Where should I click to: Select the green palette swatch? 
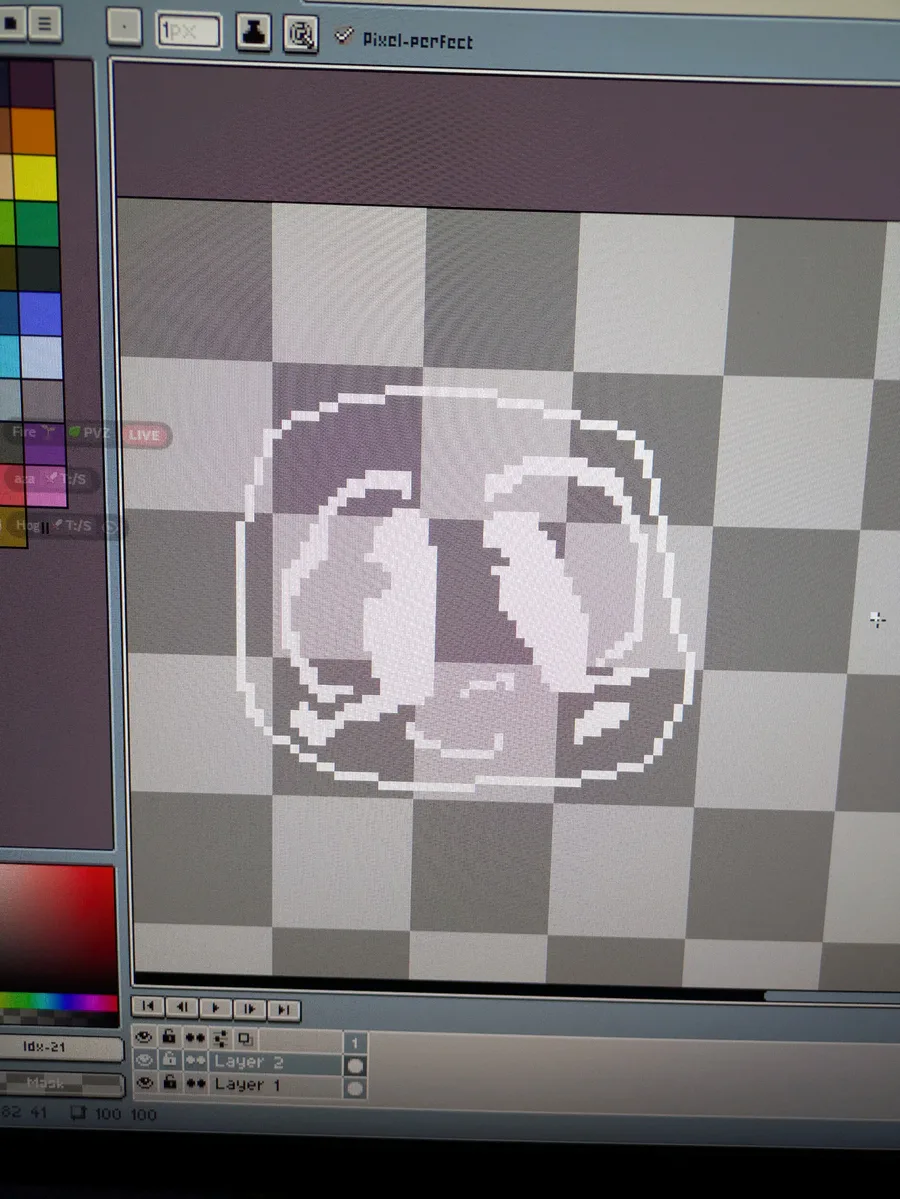[37, 223]
